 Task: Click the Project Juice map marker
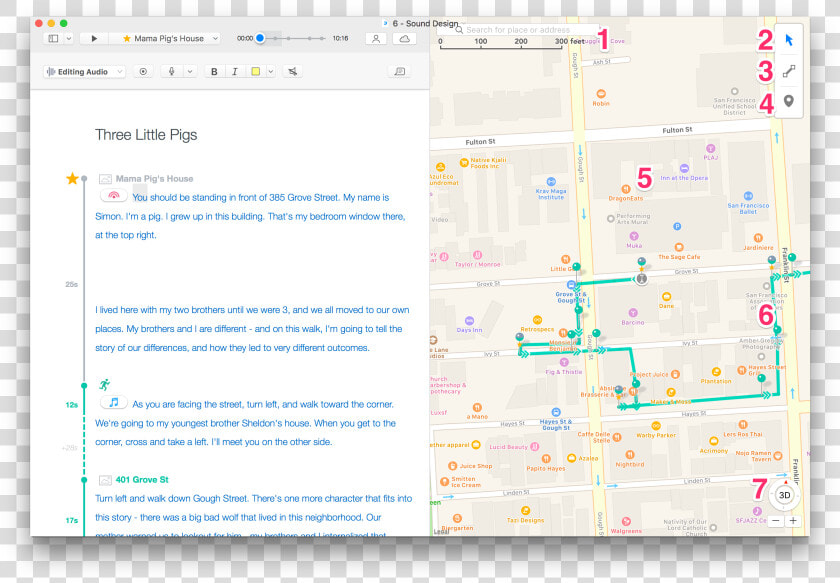pyautogui.click(x=676, y=374)
